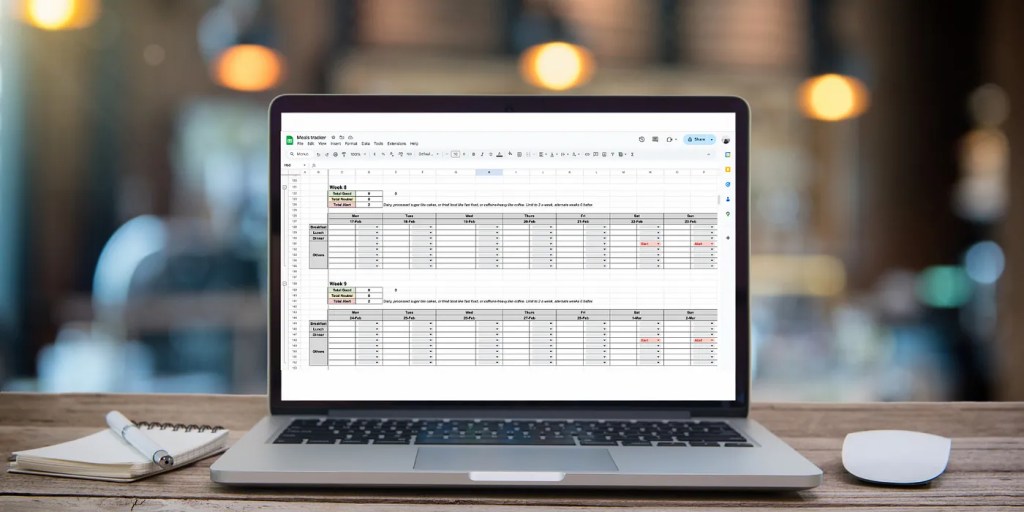Open the Contacts side panel icon
1024x512 pixels.
[728, 199]
